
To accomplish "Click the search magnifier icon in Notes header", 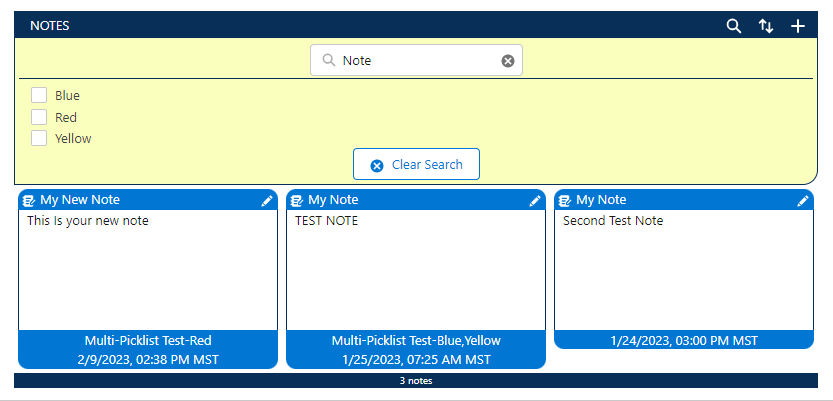I will (734, 26).
